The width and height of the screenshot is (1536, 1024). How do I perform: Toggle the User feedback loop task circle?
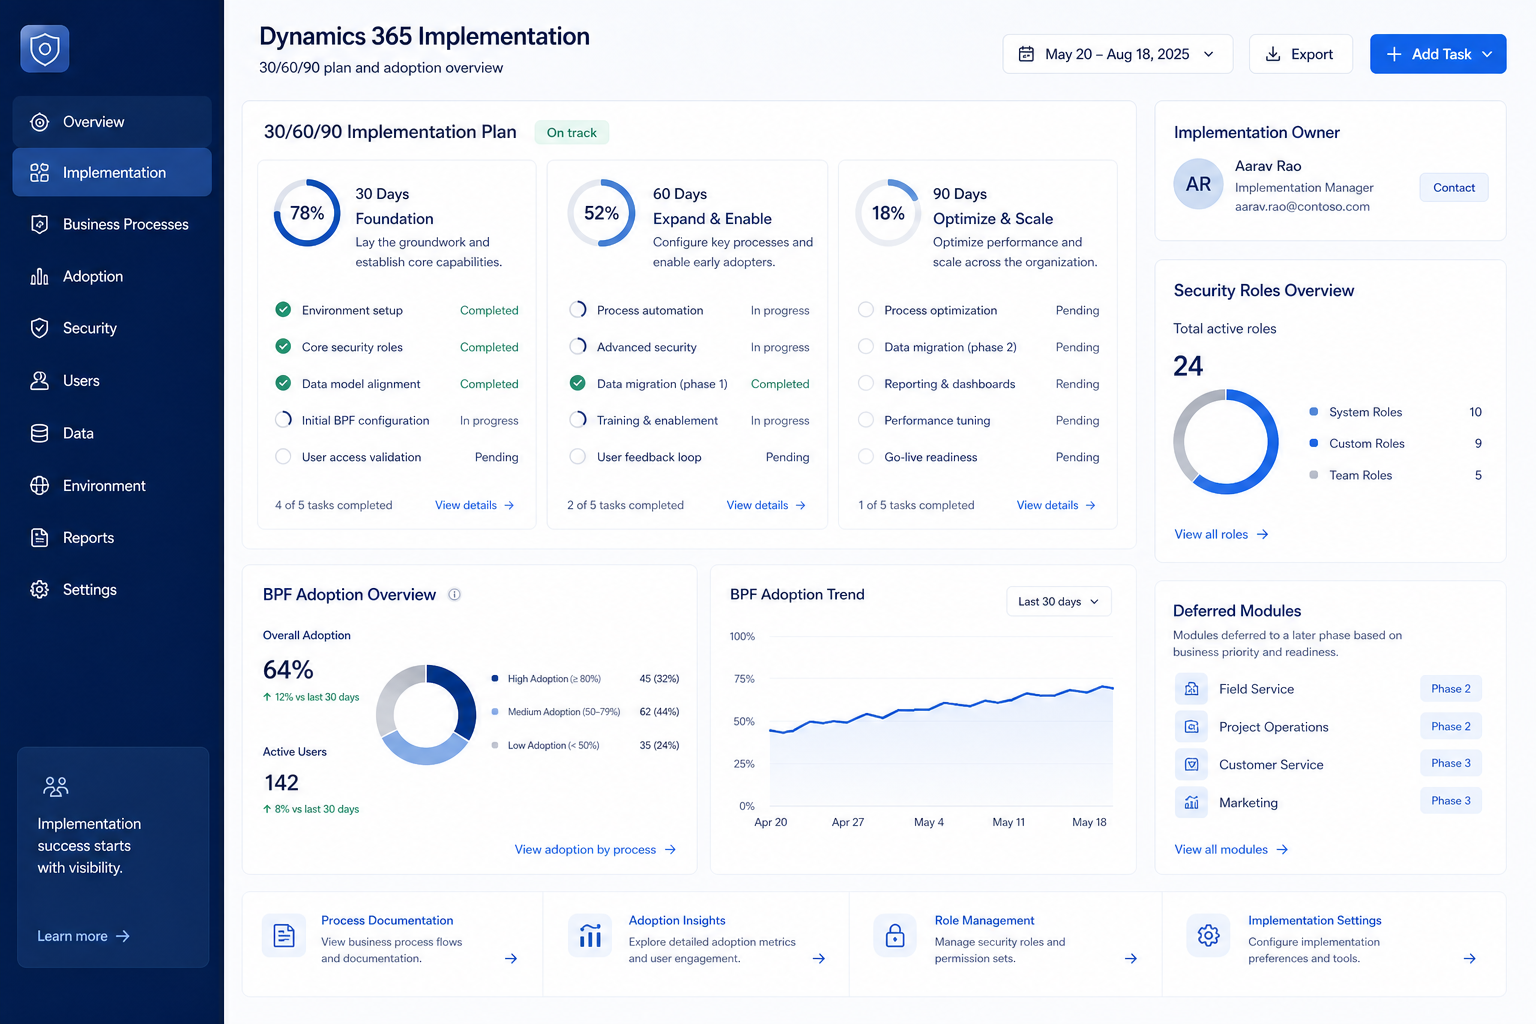tap(577, 457)
